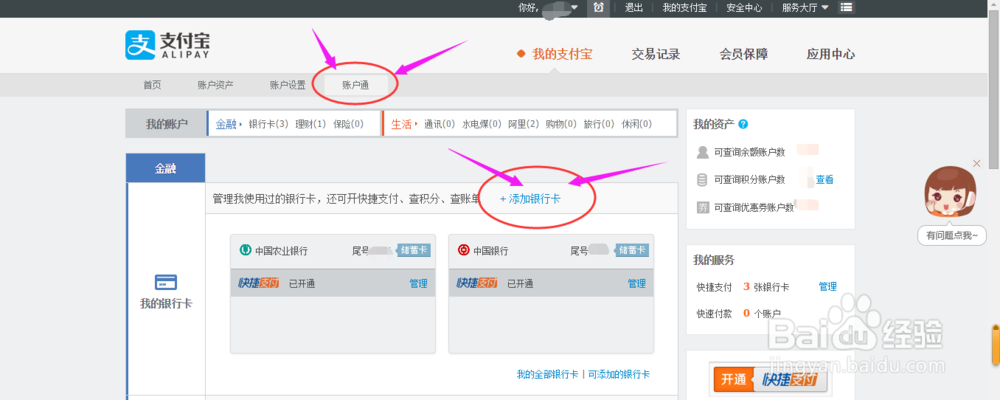Open the alarm clock reminder icon

pyautogui.click(x=598, y=8)
